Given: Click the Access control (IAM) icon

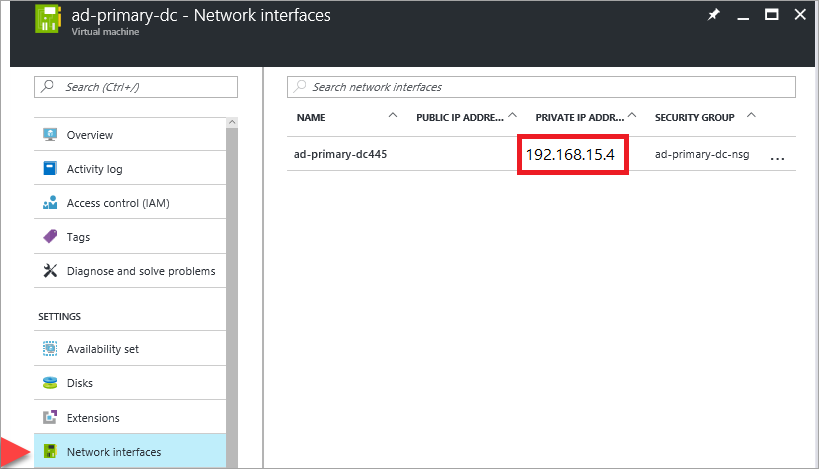Looking at the screenshot, I should (50, 203).
